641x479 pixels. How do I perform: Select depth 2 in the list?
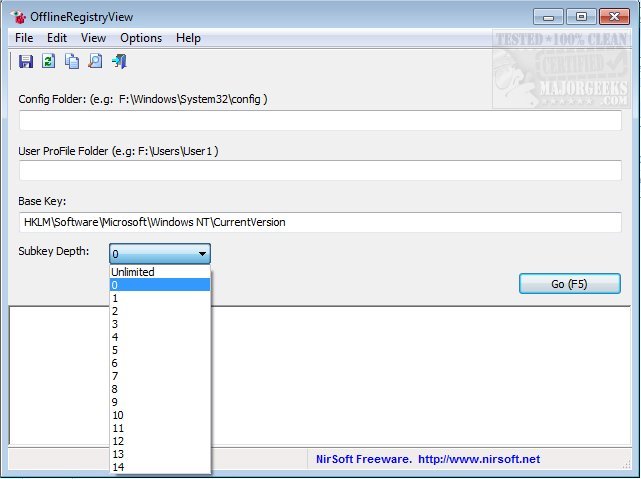click(x=160, y=311)
